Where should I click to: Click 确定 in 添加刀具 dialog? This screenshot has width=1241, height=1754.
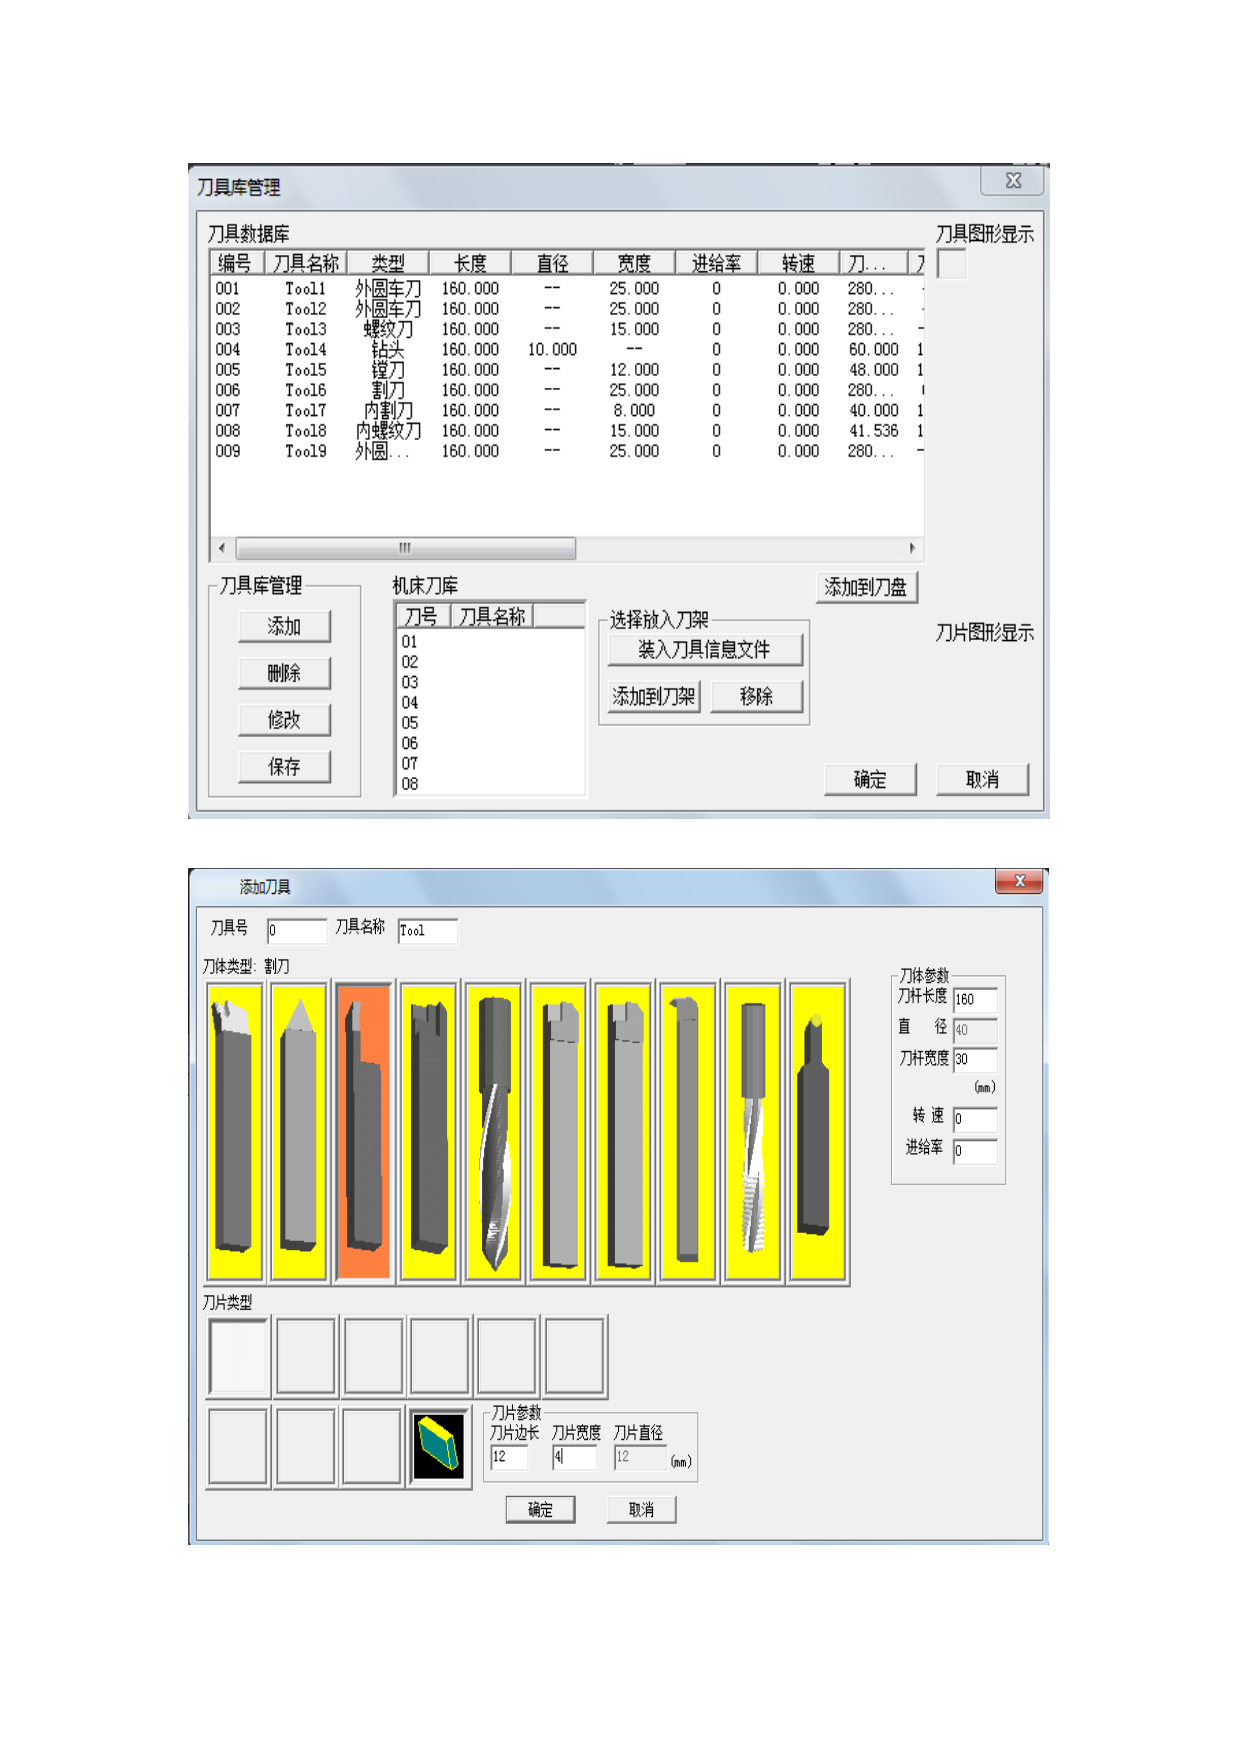coord(540,1509)
